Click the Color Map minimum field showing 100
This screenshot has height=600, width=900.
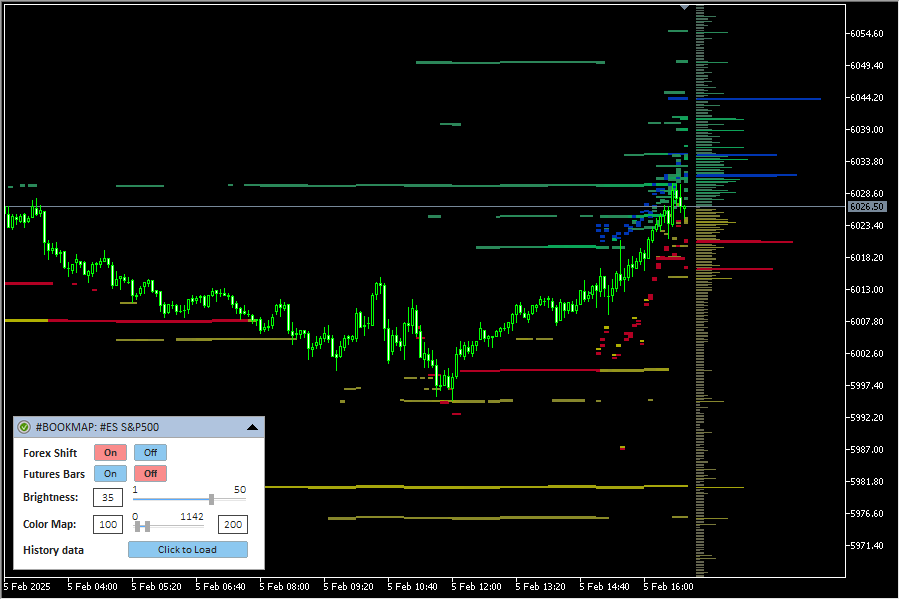pos(108,524)
